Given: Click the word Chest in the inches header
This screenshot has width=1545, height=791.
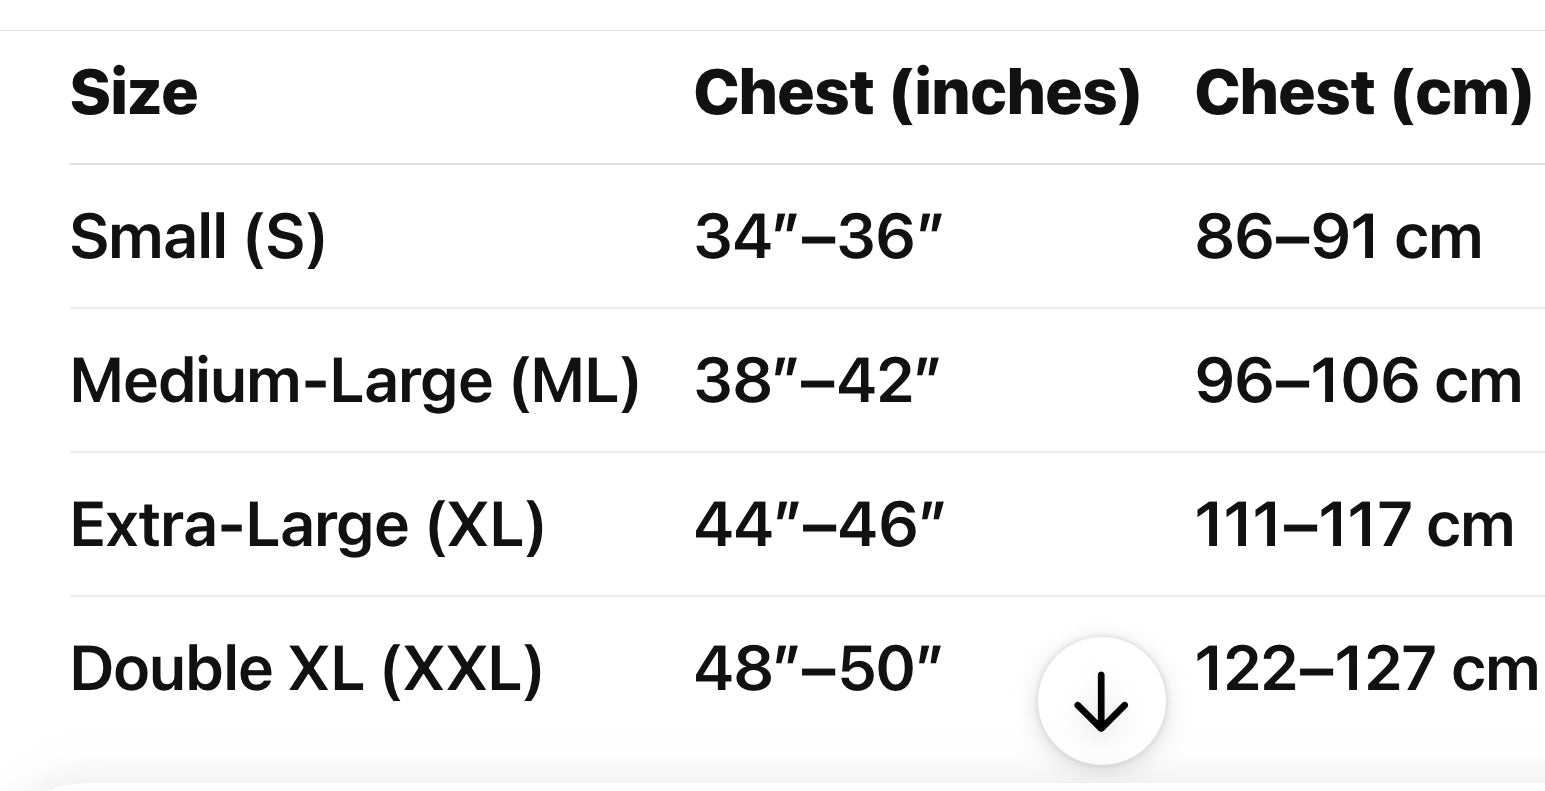Looking at the screenshot, I should click(x=784, y=93).
